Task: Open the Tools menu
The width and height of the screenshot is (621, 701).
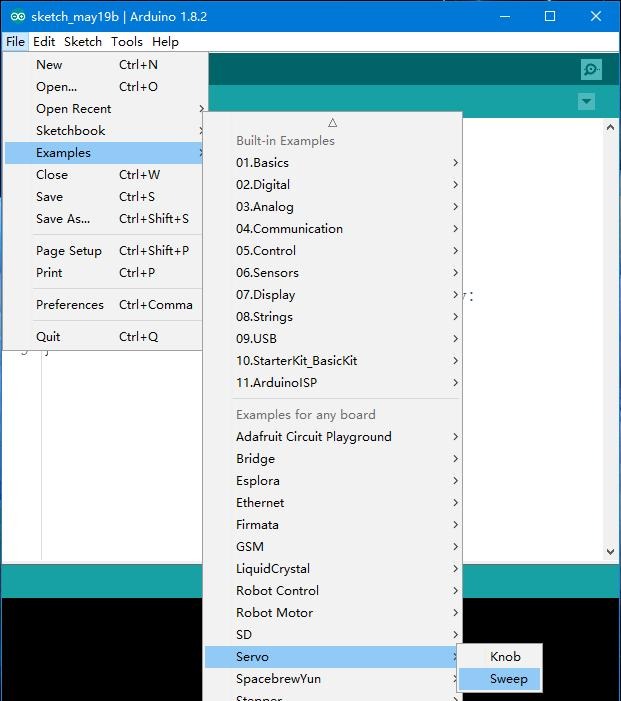Action: (x=127, y=42)
